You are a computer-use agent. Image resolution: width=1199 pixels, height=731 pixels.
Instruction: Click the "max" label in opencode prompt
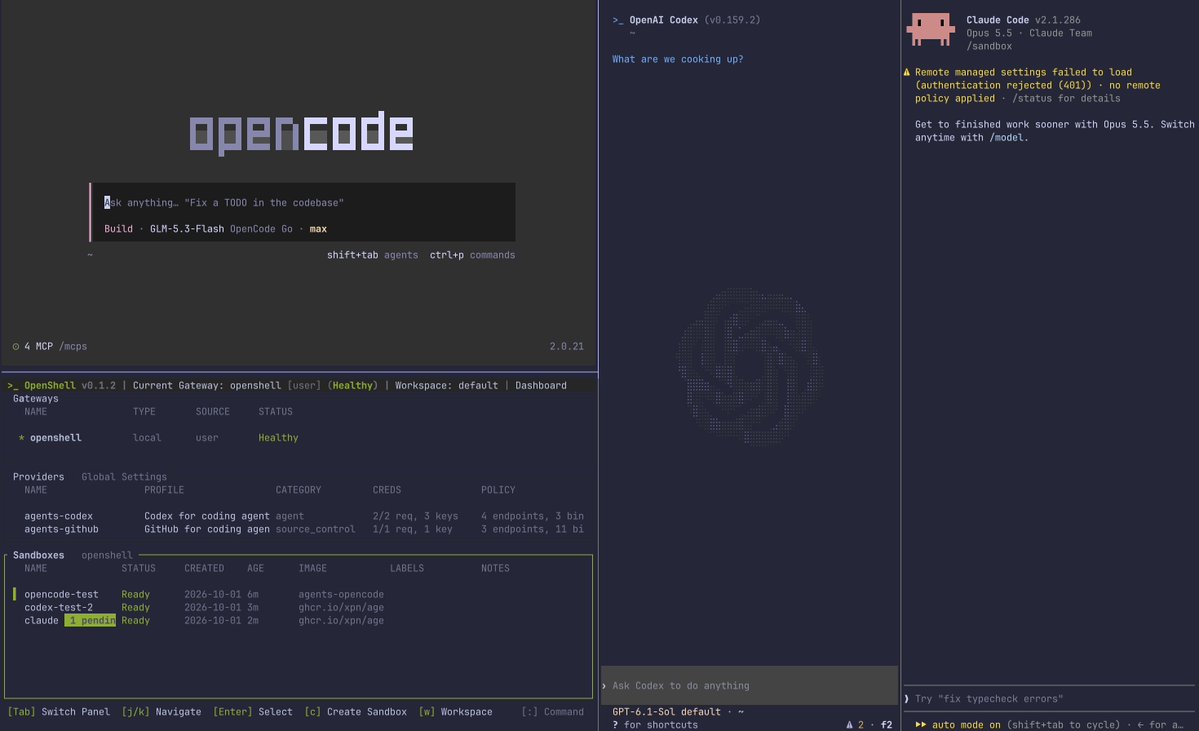[318, 229]
